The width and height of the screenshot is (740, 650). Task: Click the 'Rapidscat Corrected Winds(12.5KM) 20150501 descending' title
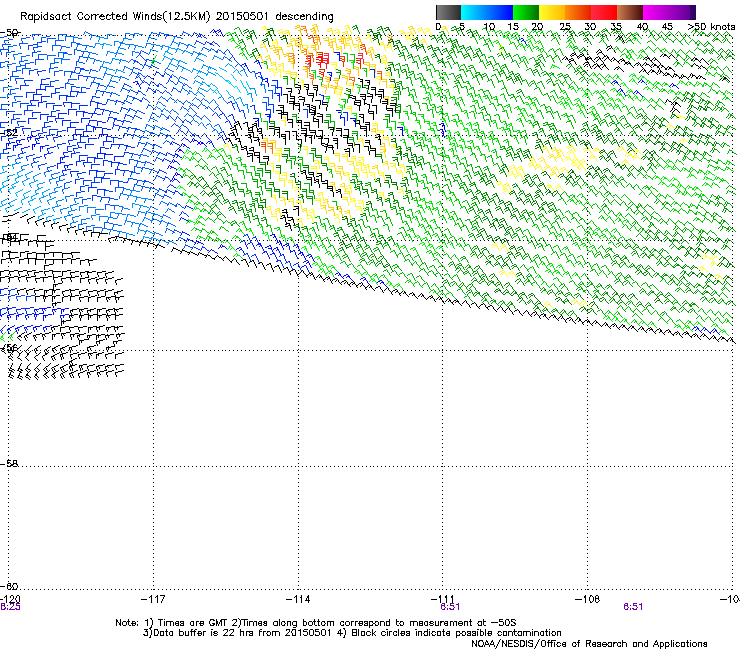(177, 16)
